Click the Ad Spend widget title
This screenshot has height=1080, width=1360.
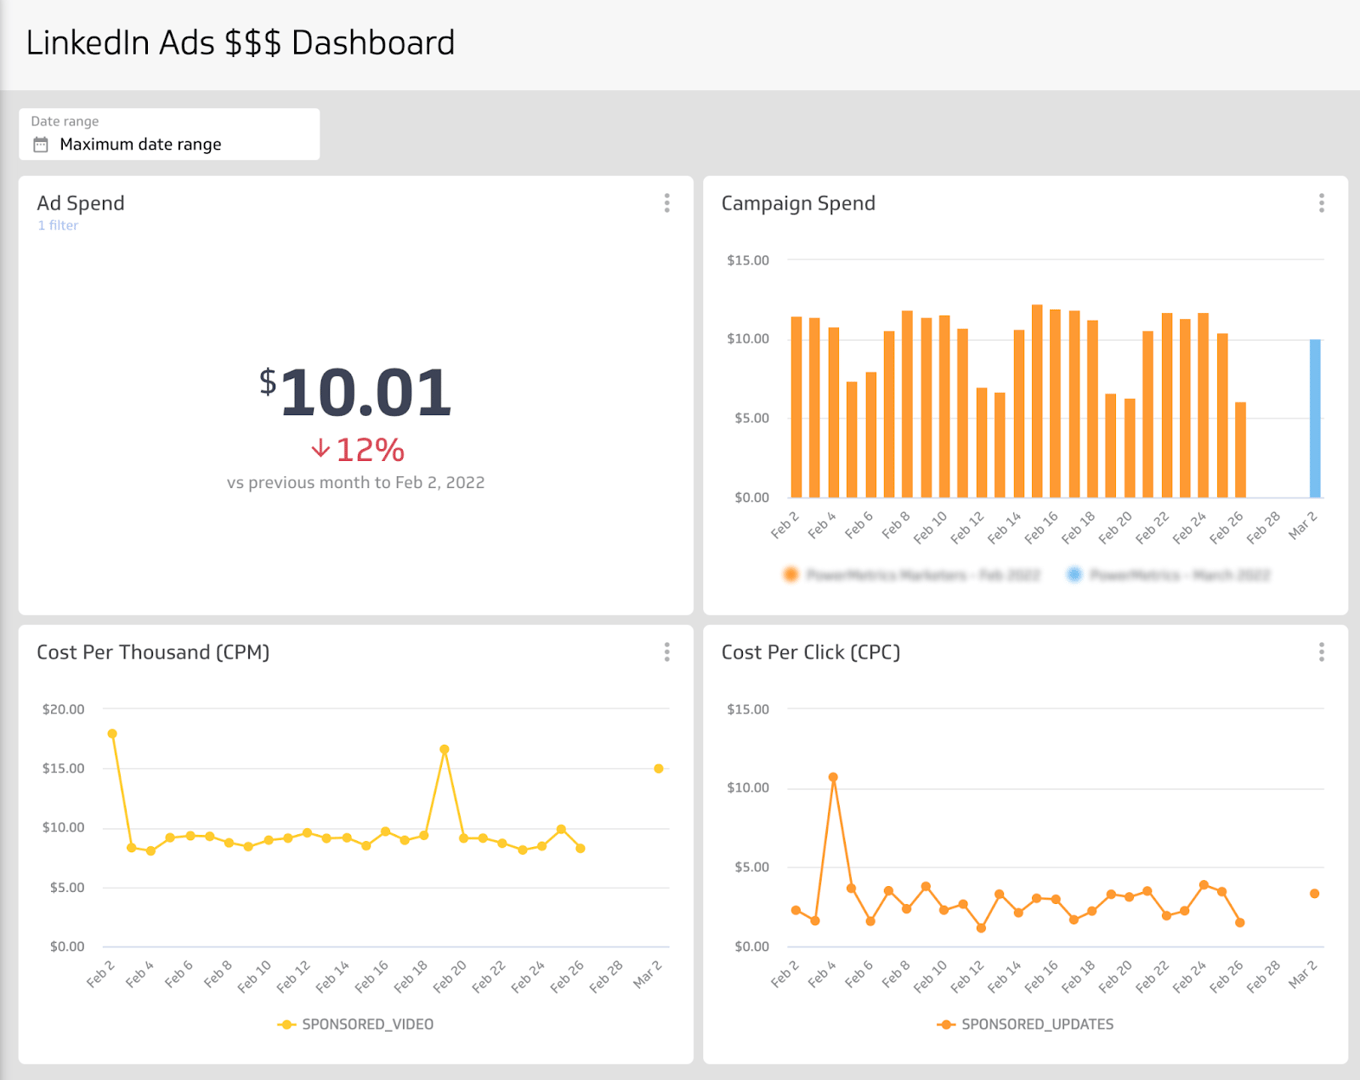click(x=81, y=204)
